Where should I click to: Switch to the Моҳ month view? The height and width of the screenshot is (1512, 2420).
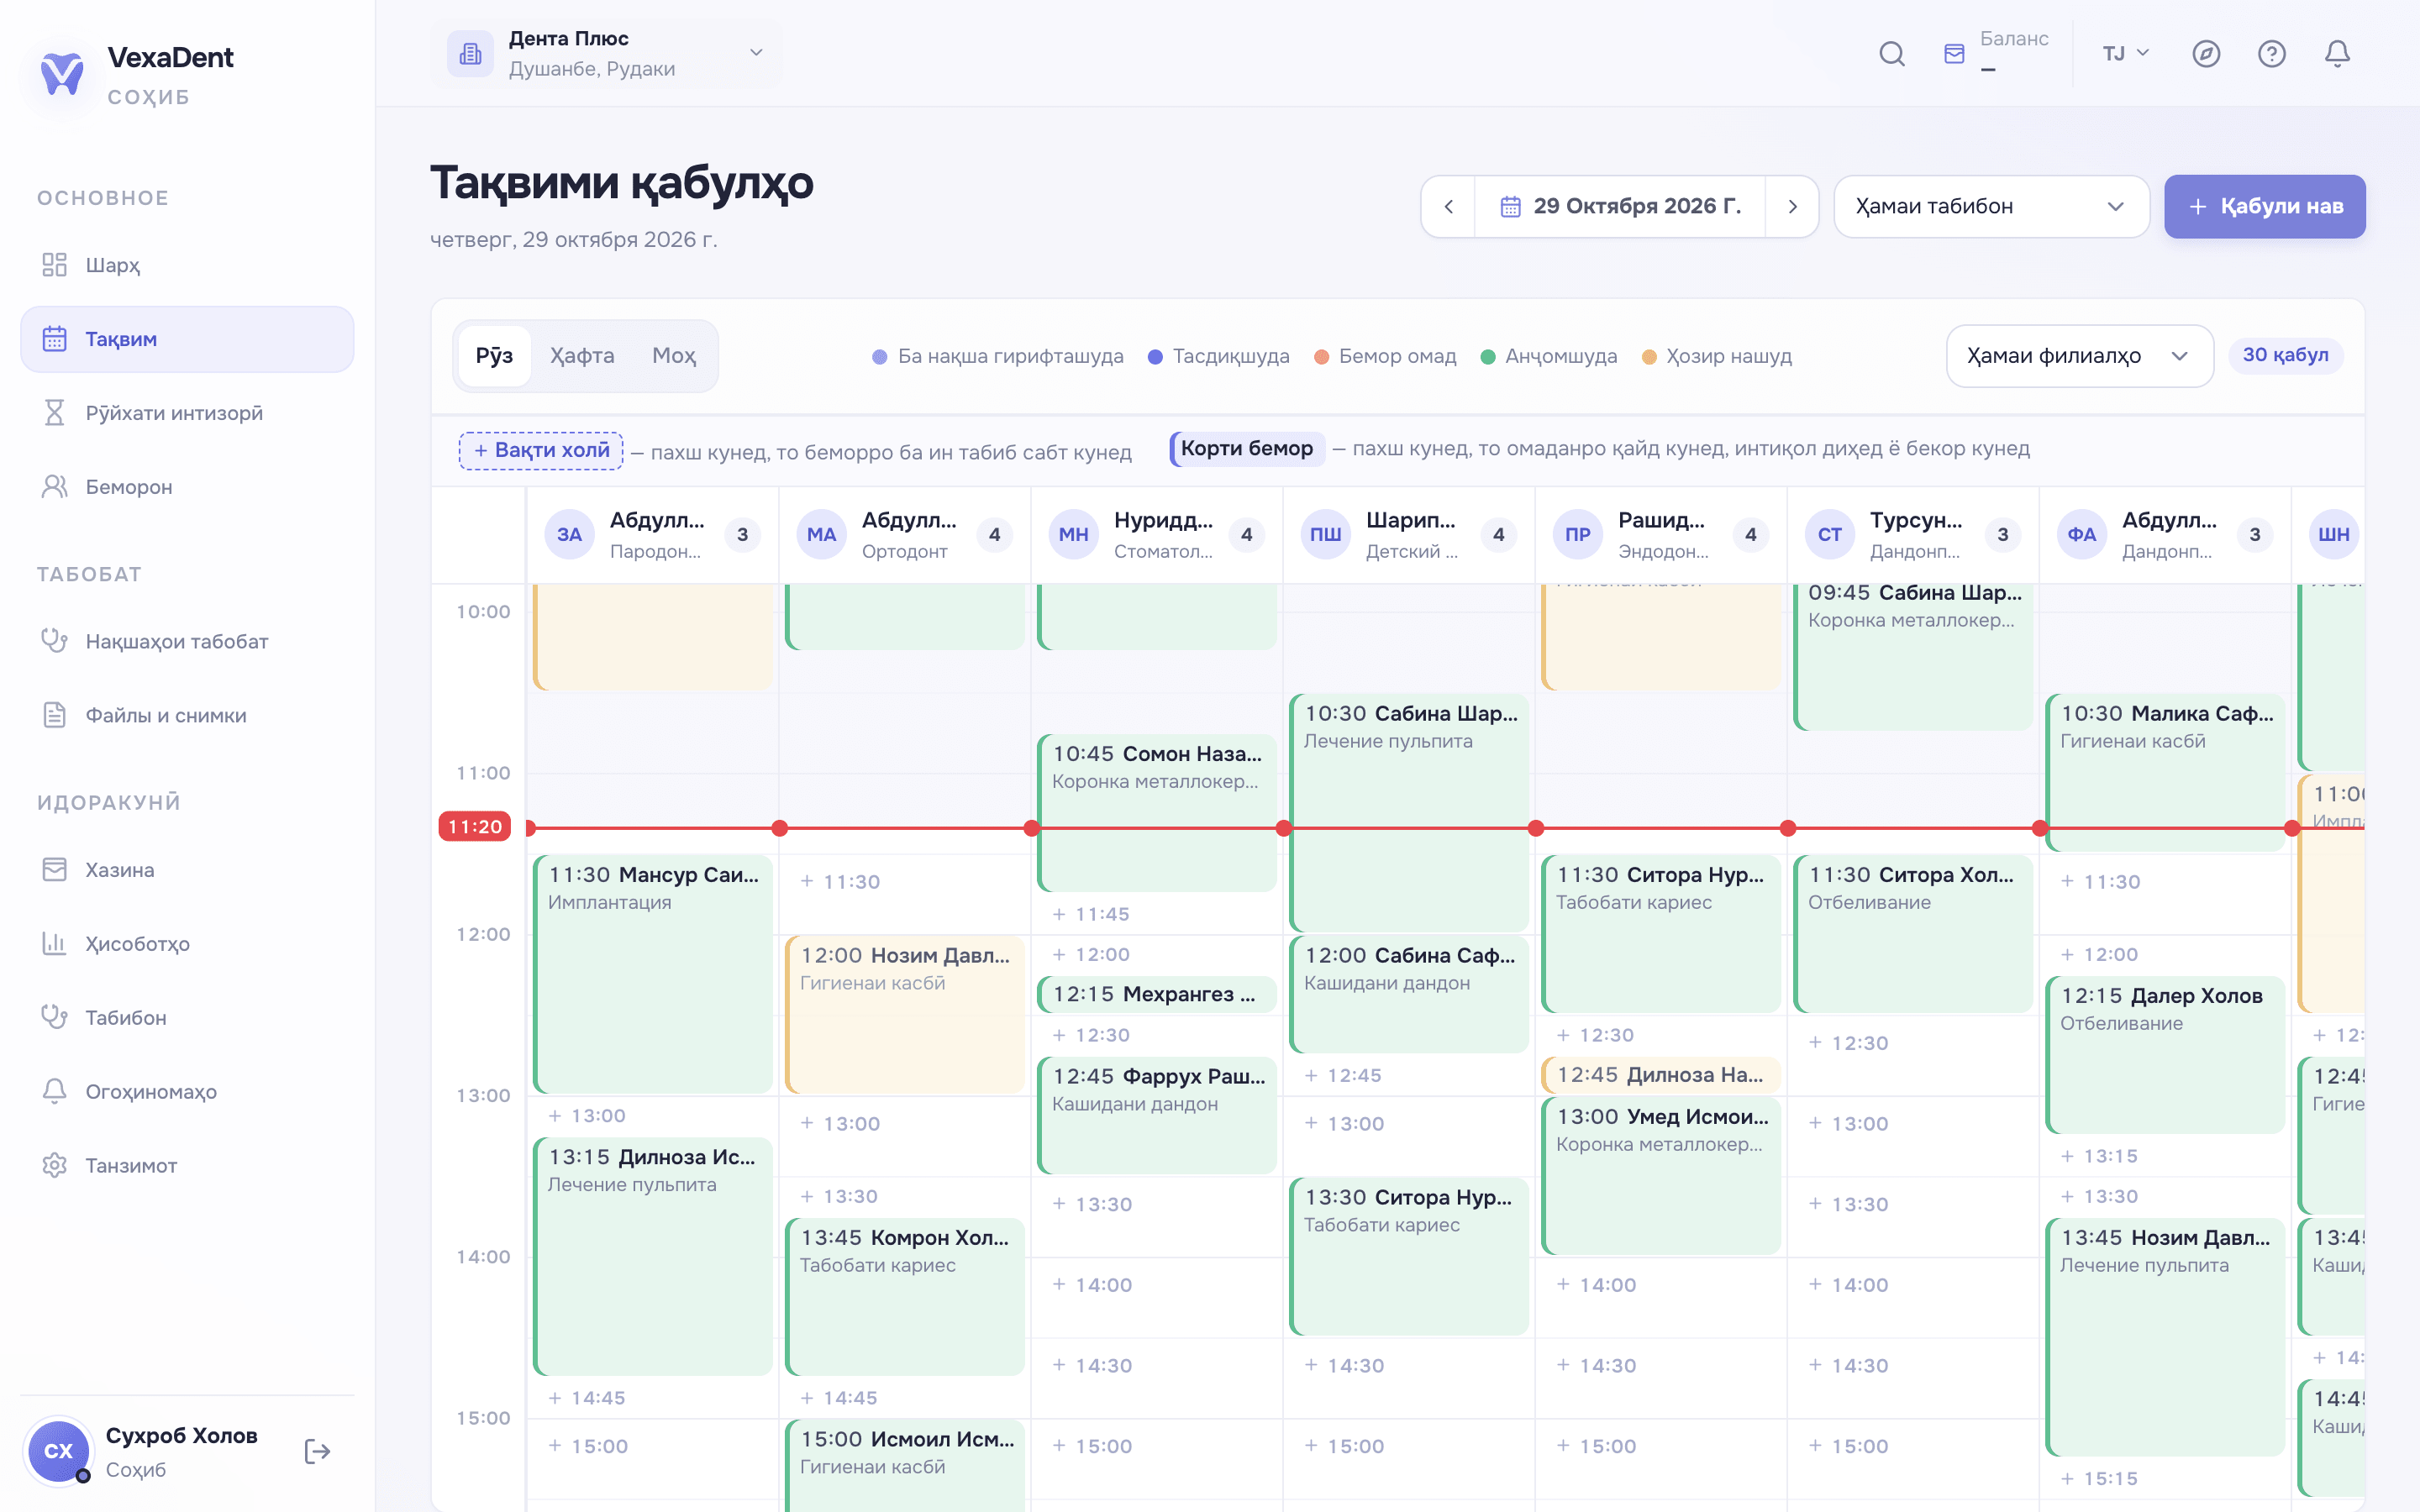(x=674, y=356)
